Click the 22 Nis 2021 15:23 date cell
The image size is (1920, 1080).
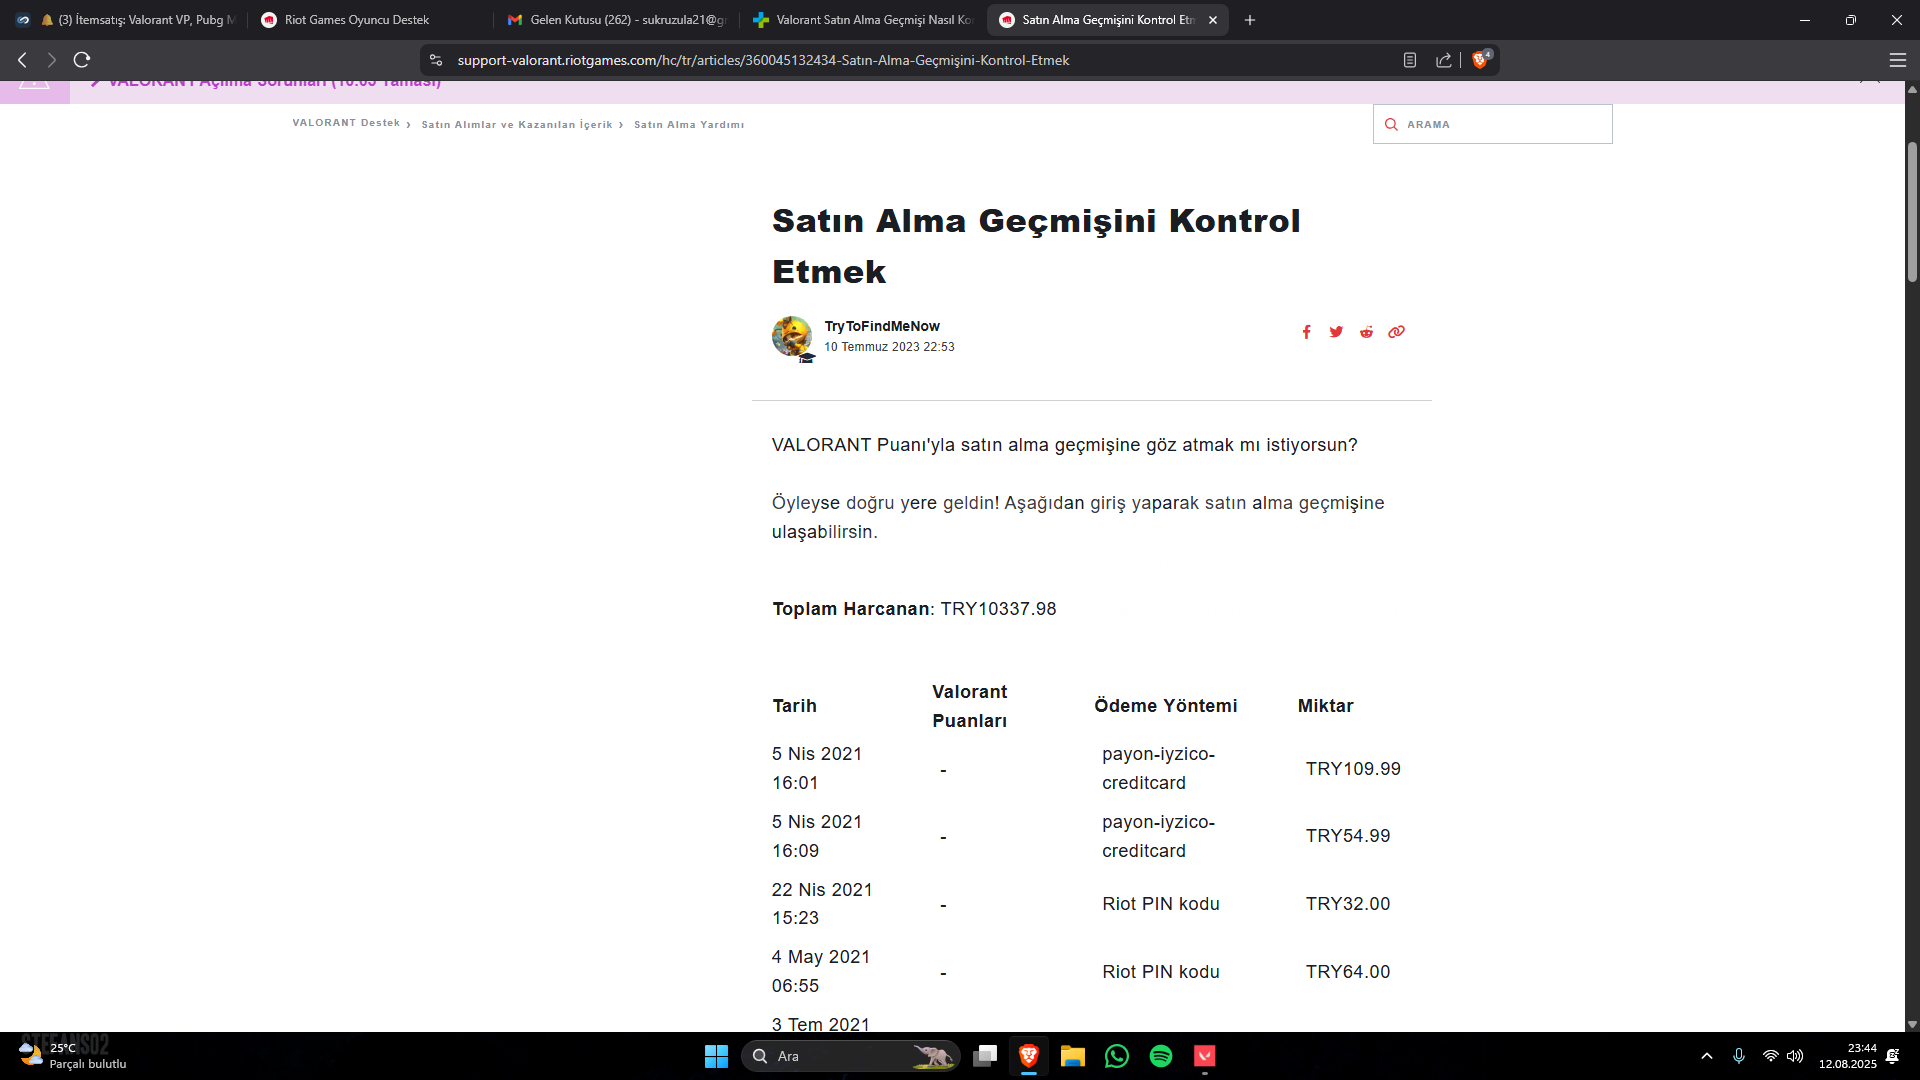tap(822, 904)
